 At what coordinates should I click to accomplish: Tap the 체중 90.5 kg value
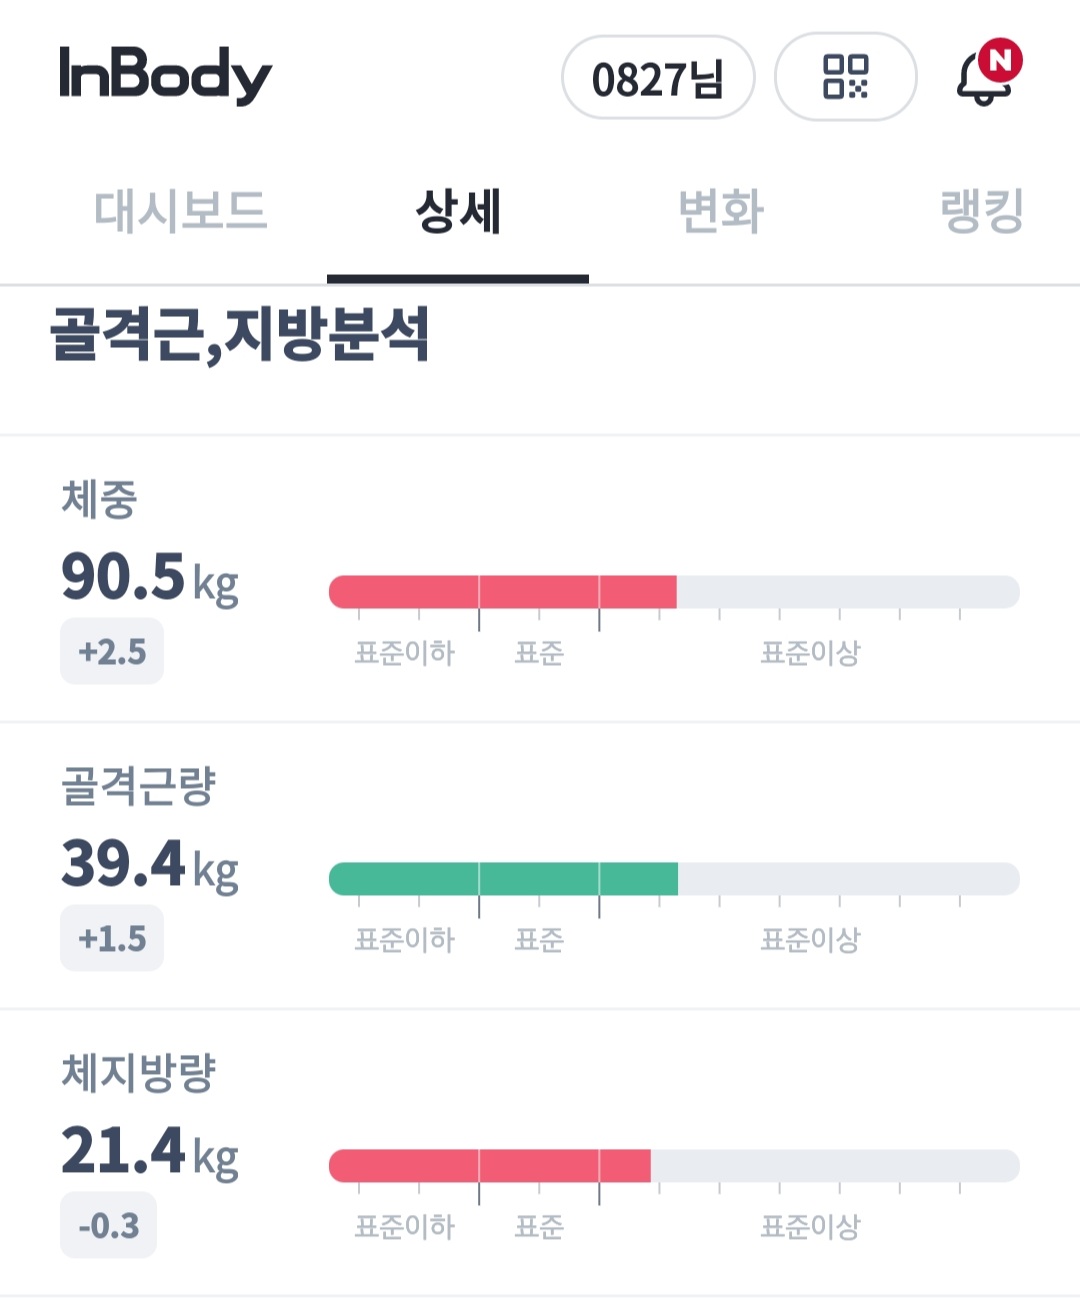[150, 578]
